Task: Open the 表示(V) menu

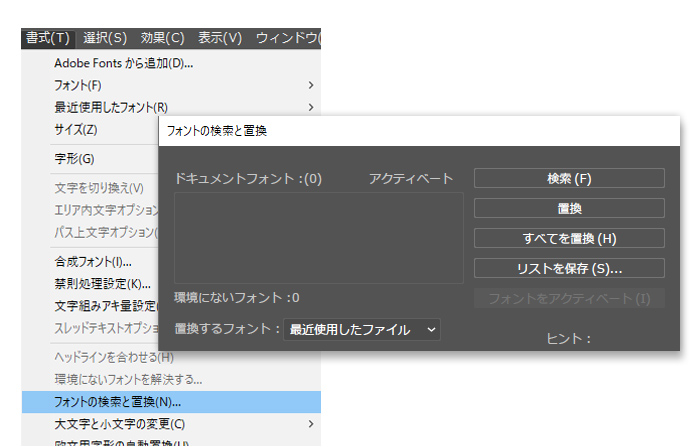Action: click(220, 38)
